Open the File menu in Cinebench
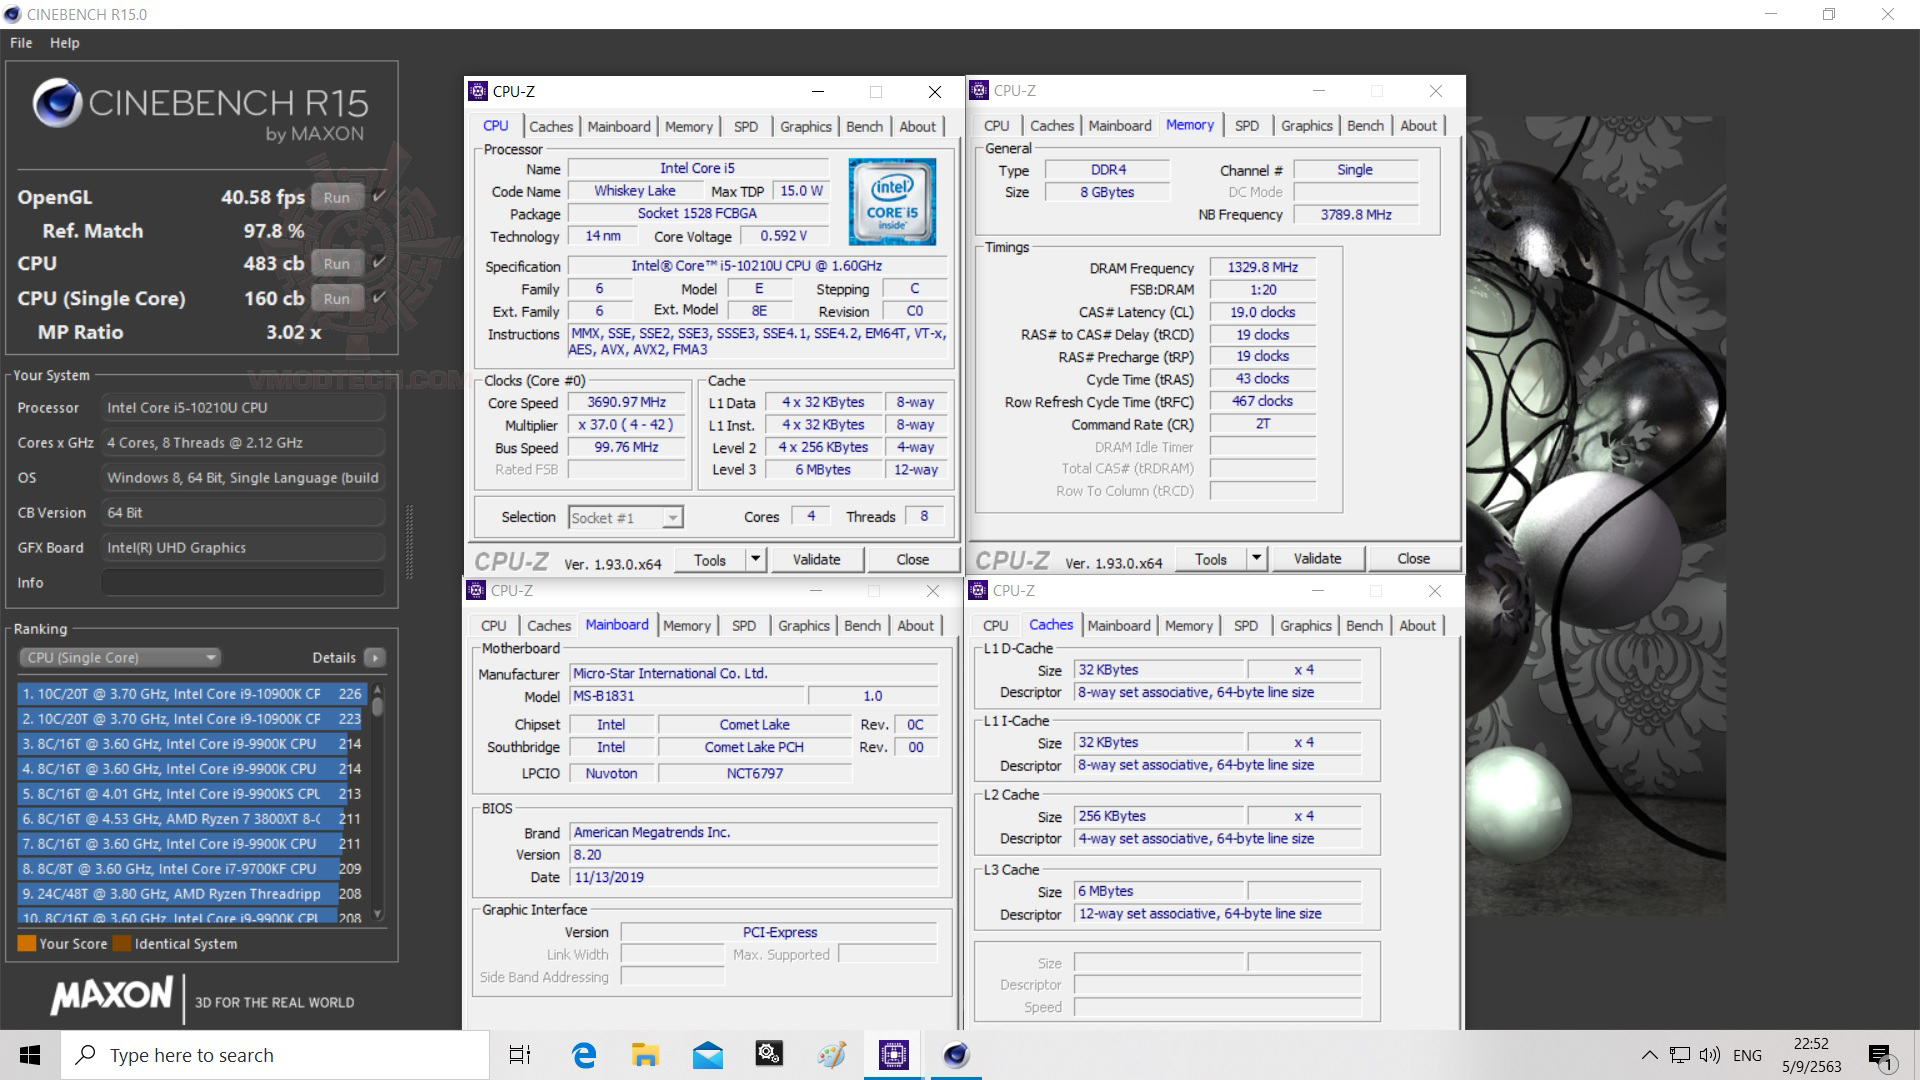1920x1080 pixels. [x=19, y=42]
